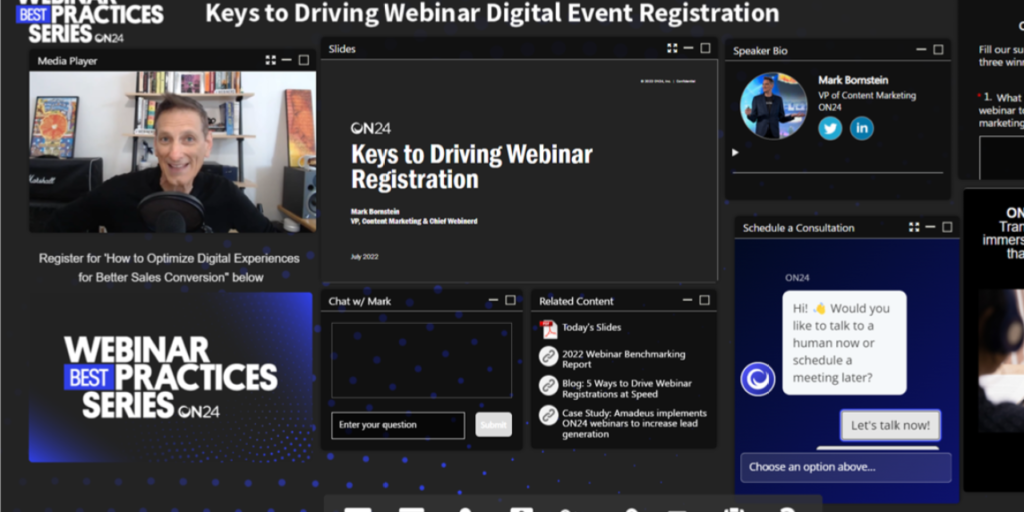
Task: Click the link icon beside Blog: 5 Ways
Action: [x=549, y=385]
